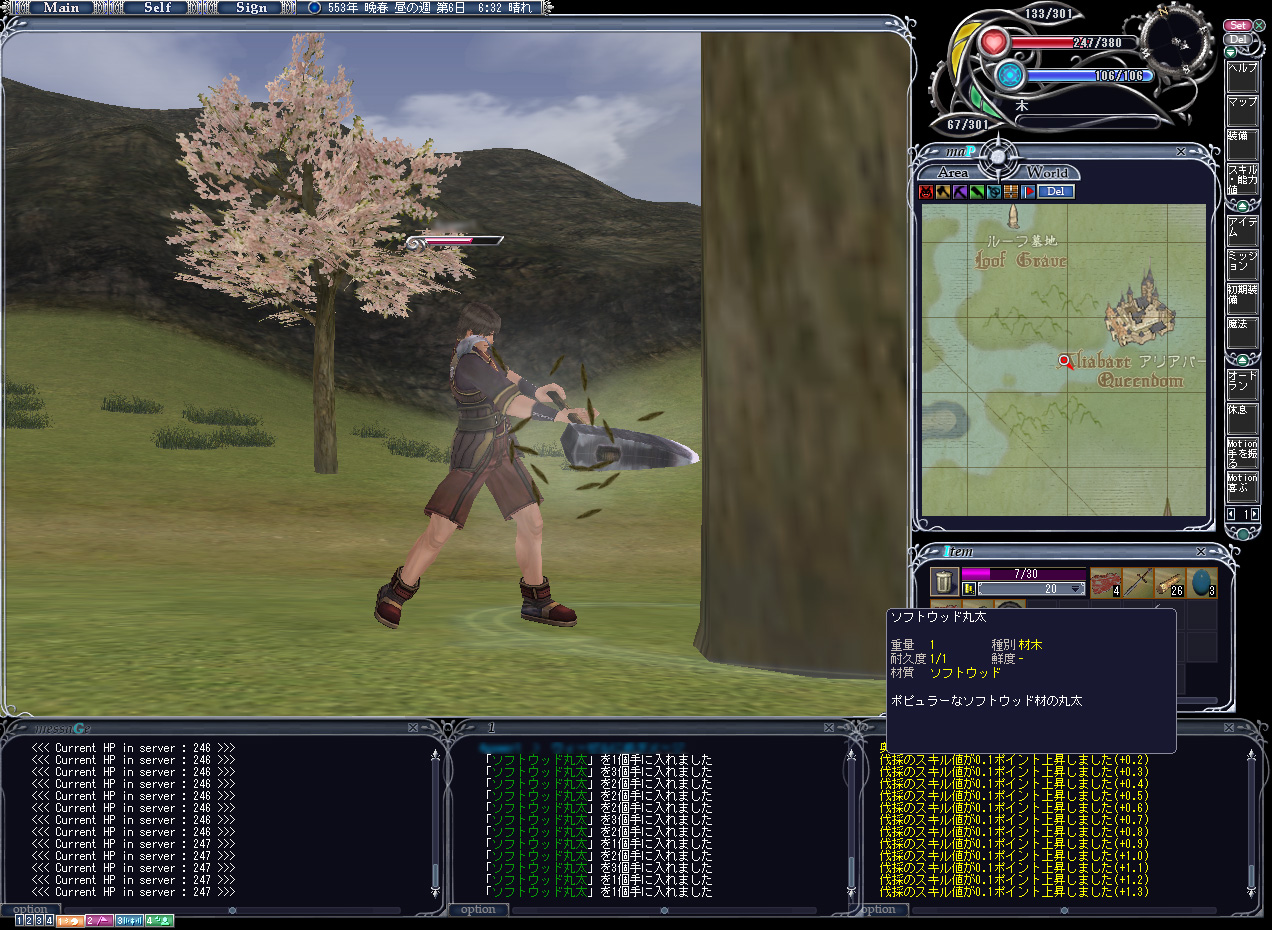The image size is (1272, 930).
Task: Open 装備 equipment shortcut
Action: coord(1243,144)
